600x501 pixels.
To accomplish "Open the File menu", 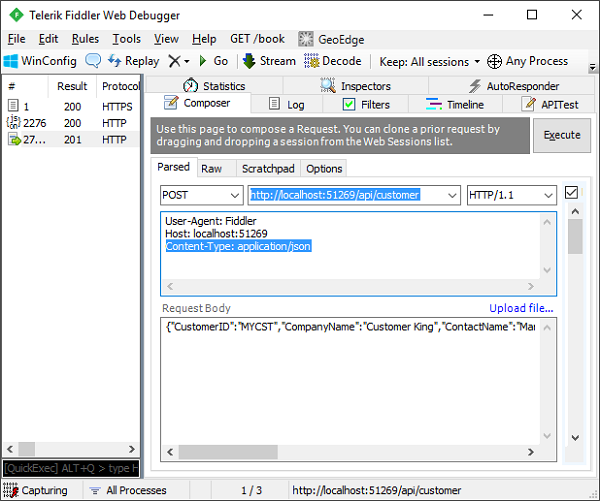I will (x=16, y=39).
